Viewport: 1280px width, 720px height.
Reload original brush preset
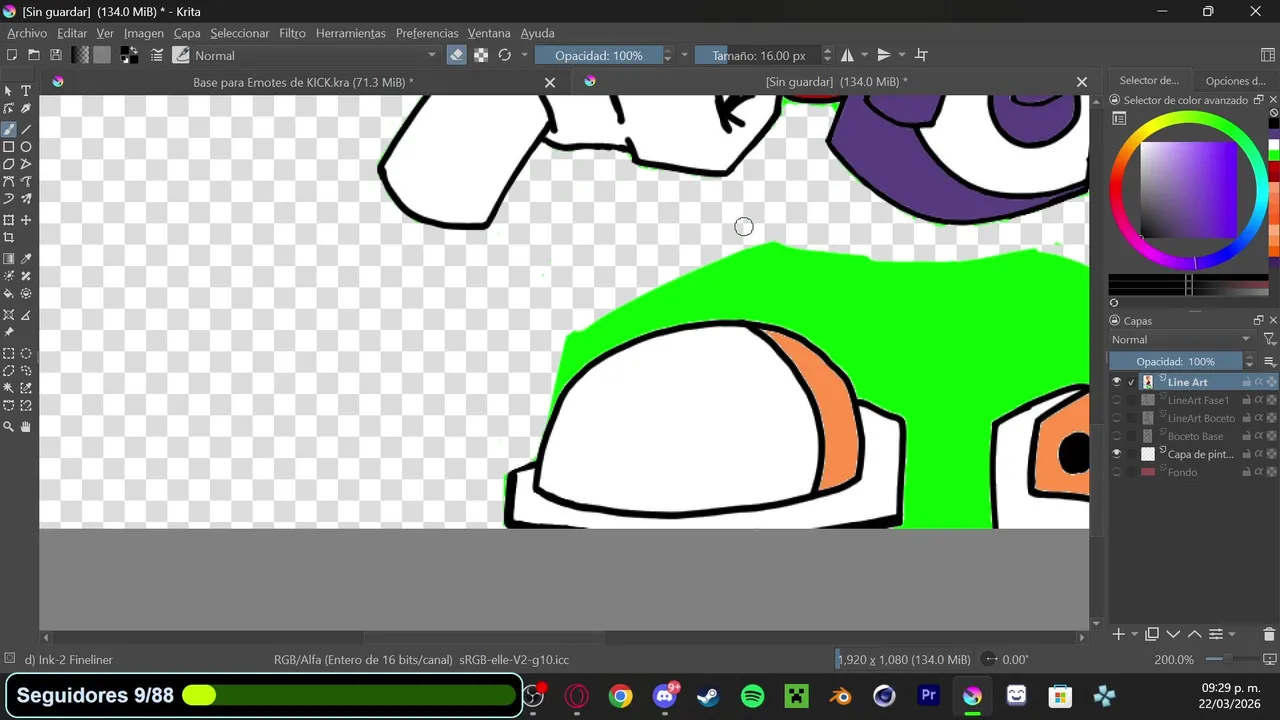504,55
